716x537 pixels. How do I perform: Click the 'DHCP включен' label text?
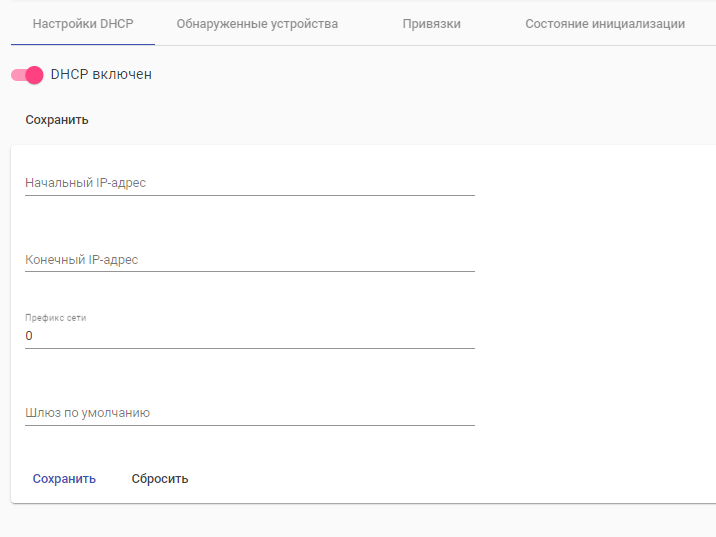101,74
